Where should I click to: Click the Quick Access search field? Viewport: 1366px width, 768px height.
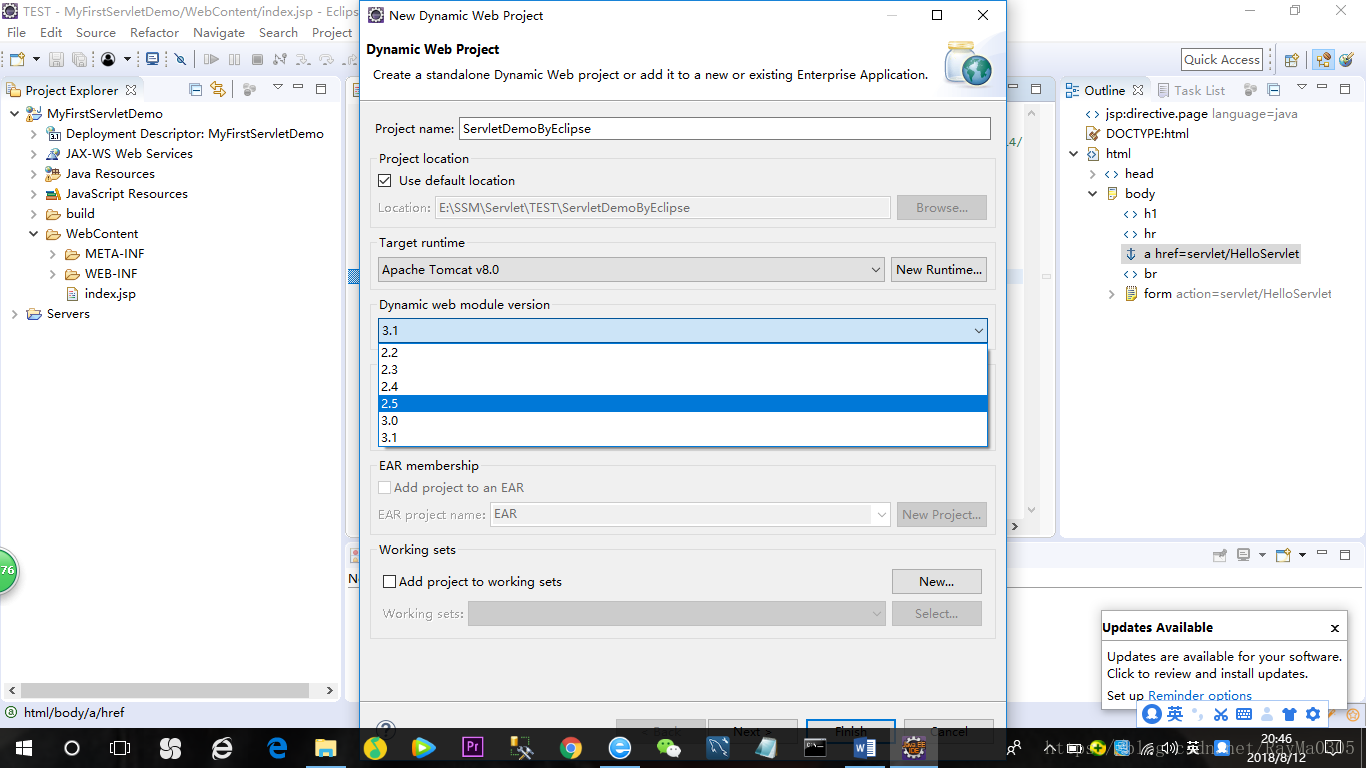pos(1222,60)
